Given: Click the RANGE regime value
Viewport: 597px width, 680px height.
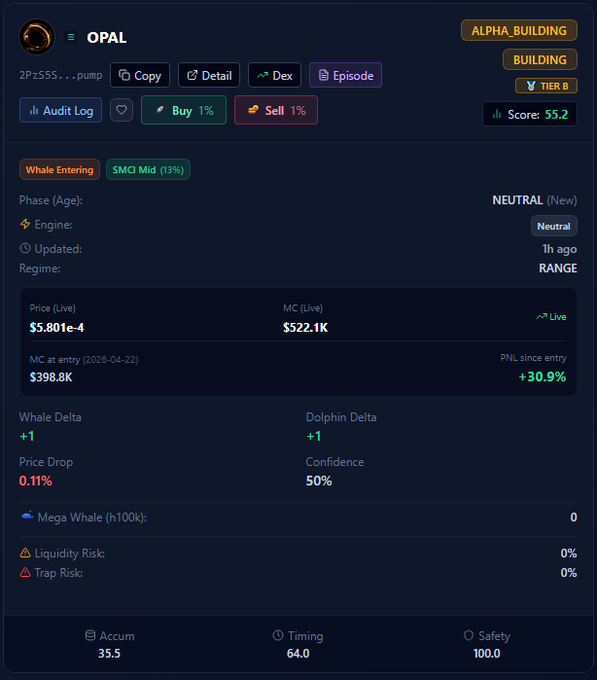Looking at the screenshot, I should coord(558,268).
